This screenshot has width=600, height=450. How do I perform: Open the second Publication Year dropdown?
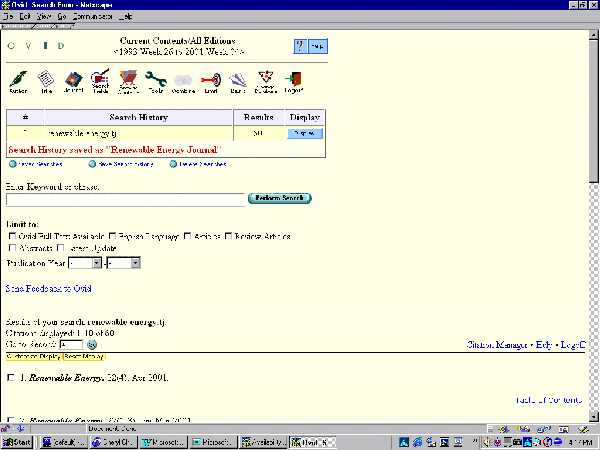(123, 263)
